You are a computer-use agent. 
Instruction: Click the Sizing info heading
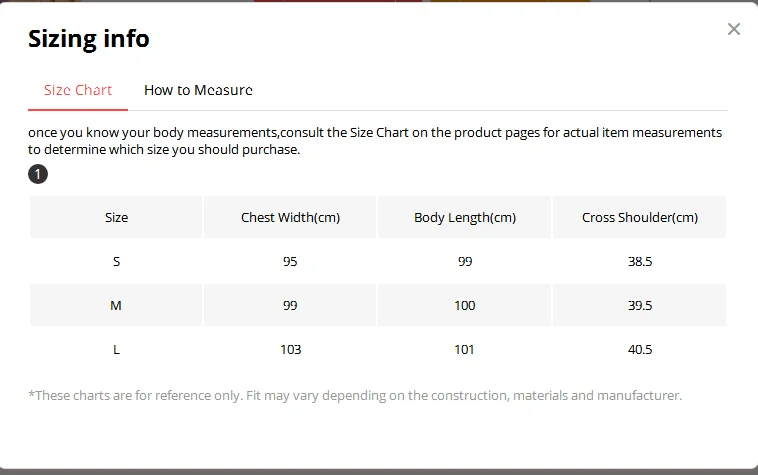coord(89,39)
